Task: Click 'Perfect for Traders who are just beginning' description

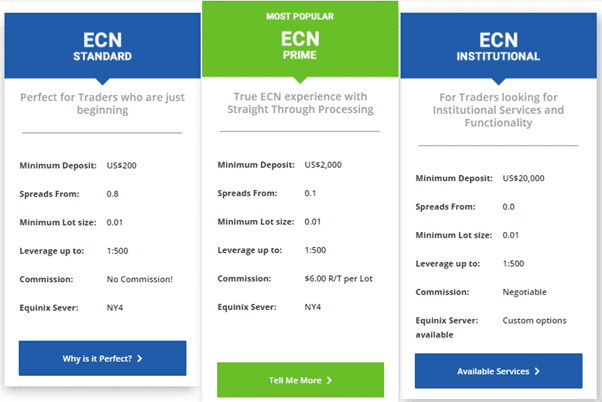Action: coord(103,104)
